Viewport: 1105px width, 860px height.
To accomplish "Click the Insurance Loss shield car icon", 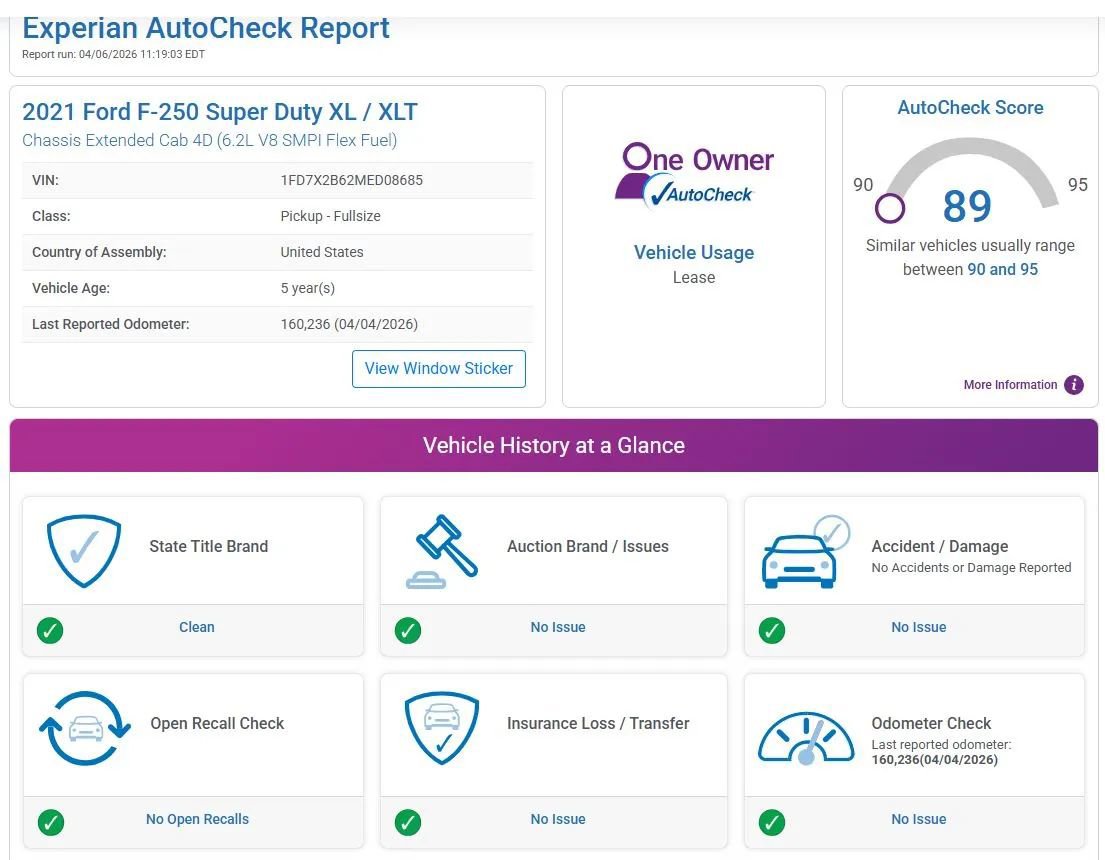I will tap(442, 728).
